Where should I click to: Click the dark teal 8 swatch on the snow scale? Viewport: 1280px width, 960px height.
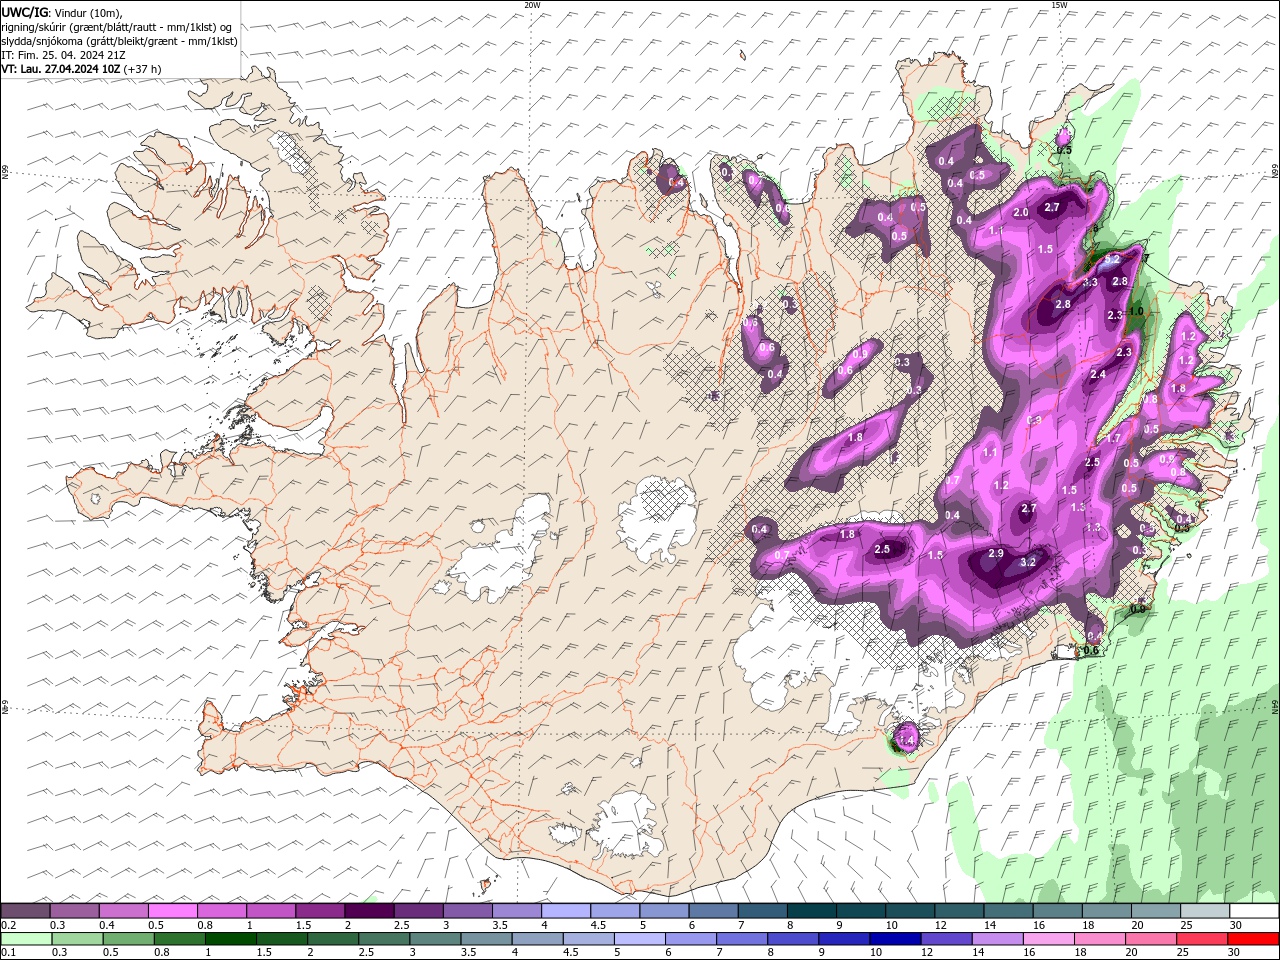click(x=812, y=911)
